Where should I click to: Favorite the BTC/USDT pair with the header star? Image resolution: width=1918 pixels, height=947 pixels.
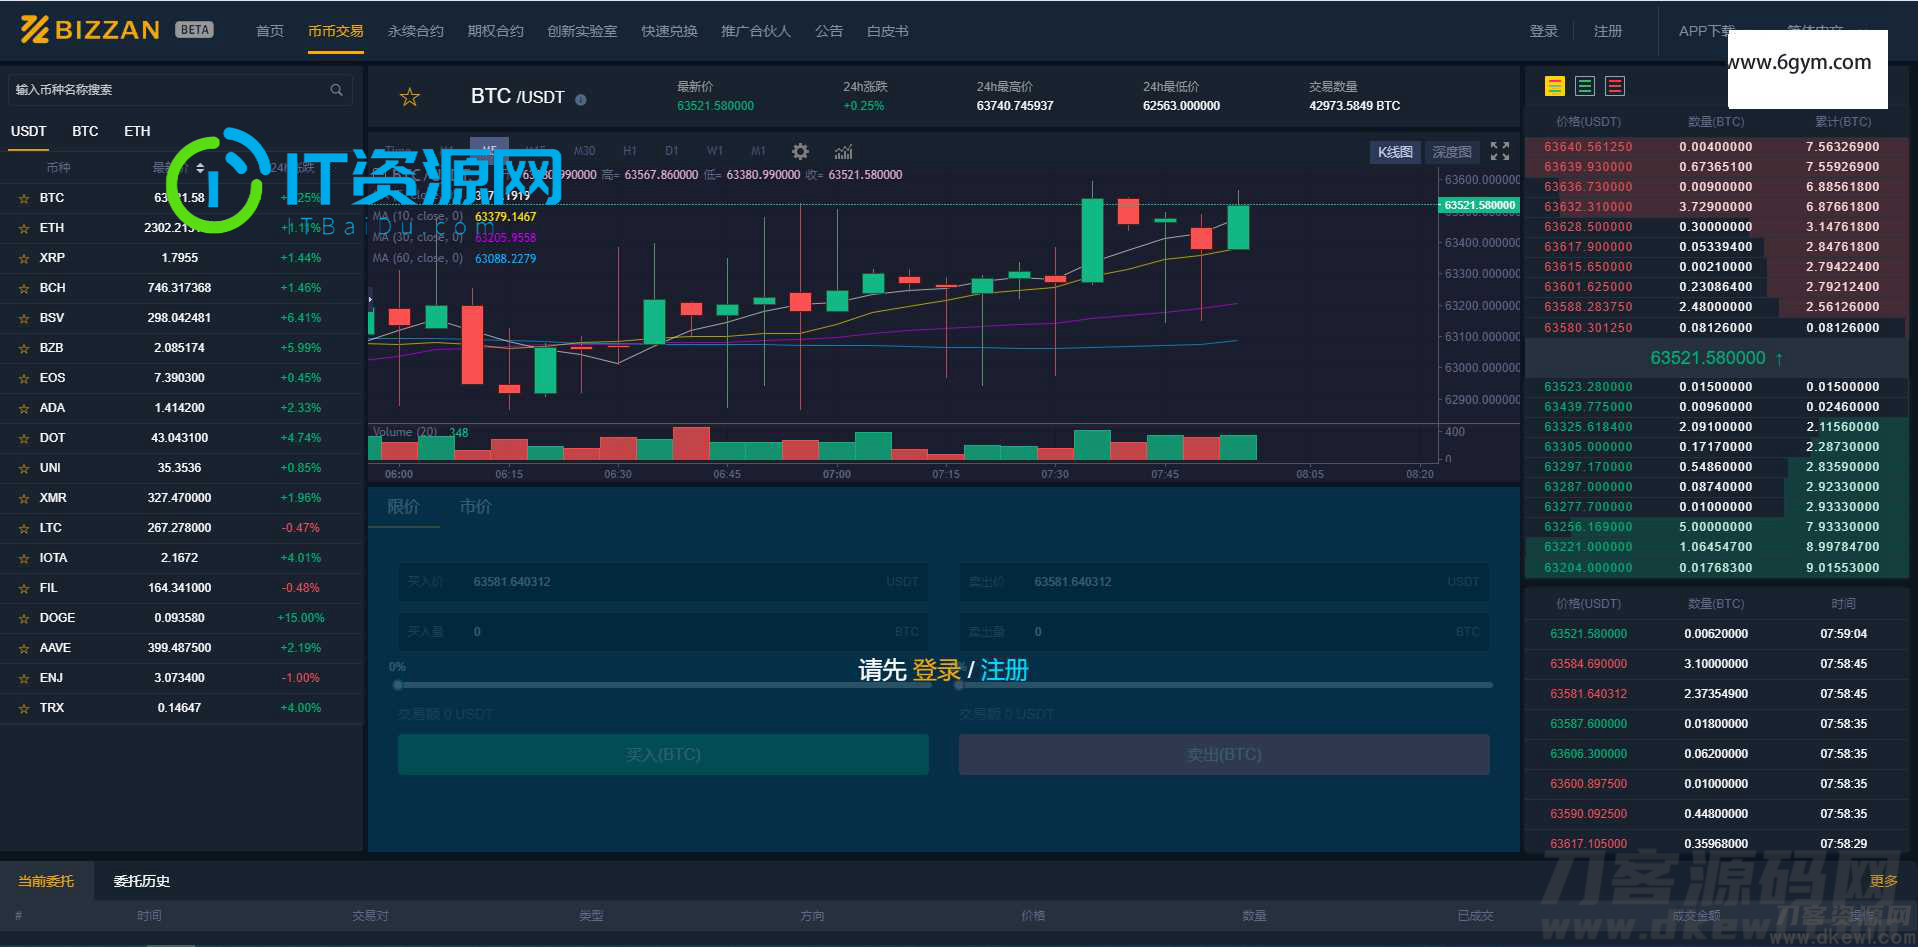pos(410,97)
